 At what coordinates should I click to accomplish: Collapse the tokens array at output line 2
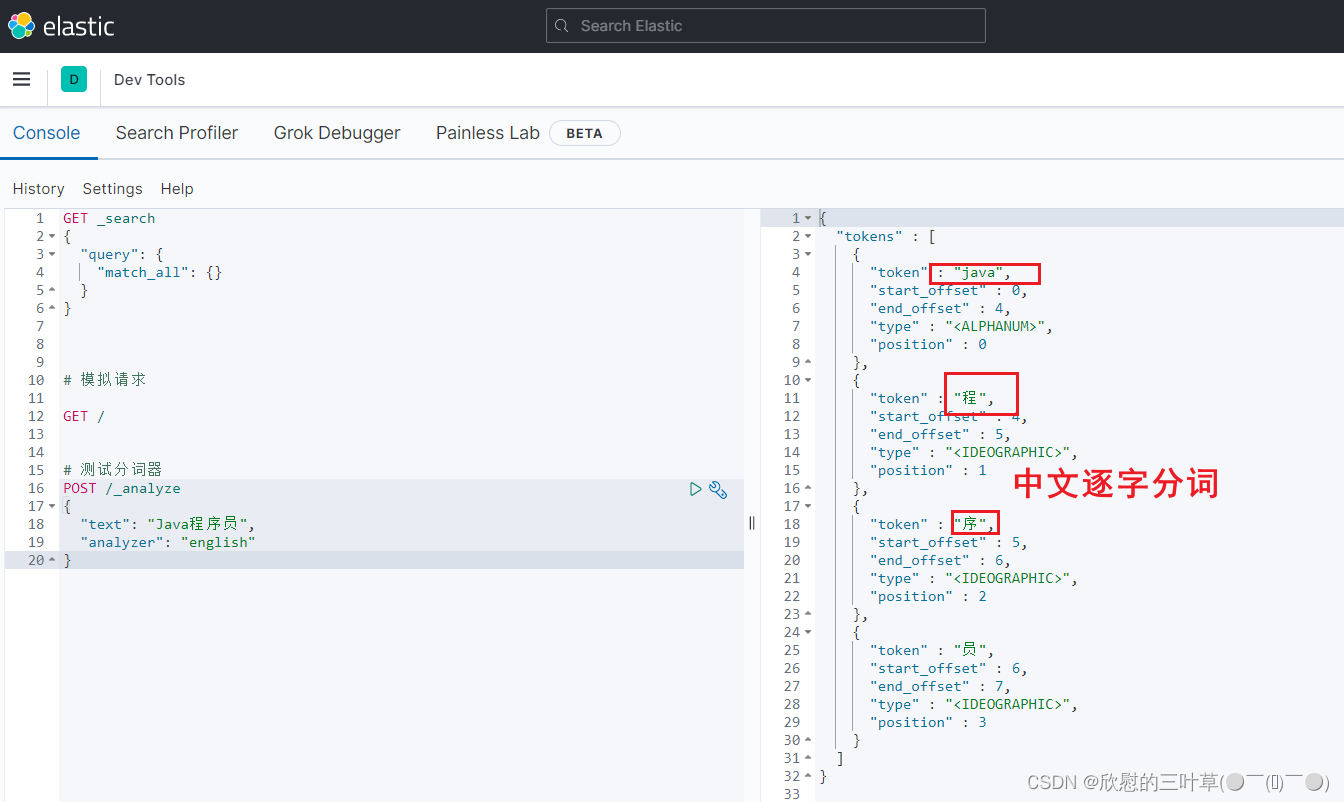click(808, 236)
